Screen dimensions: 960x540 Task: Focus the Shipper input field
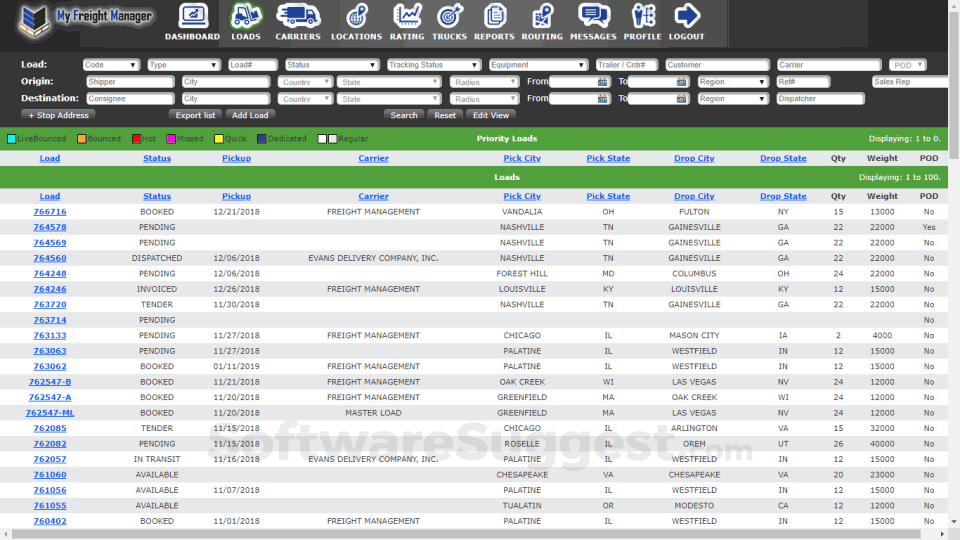point(130,82)
